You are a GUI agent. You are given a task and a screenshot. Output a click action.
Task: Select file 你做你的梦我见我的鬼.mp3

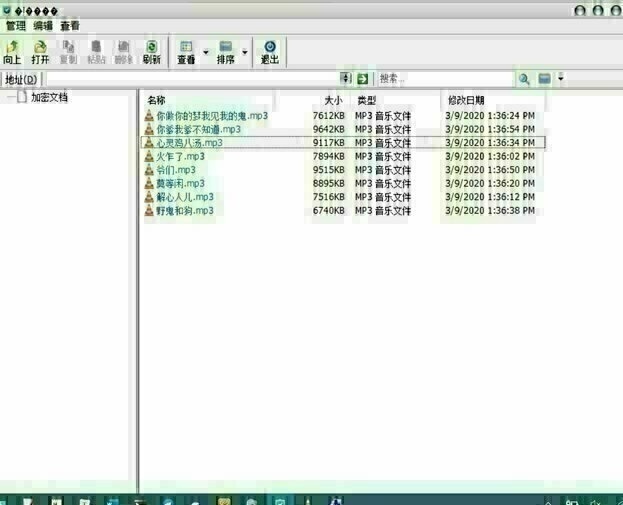212,116
